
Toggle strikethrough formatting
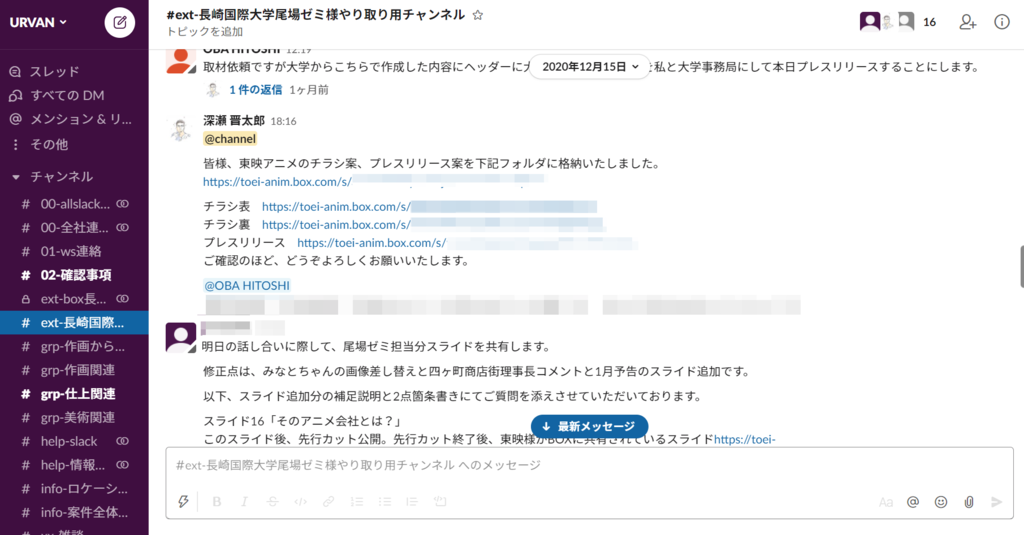[x=272, y=501]
